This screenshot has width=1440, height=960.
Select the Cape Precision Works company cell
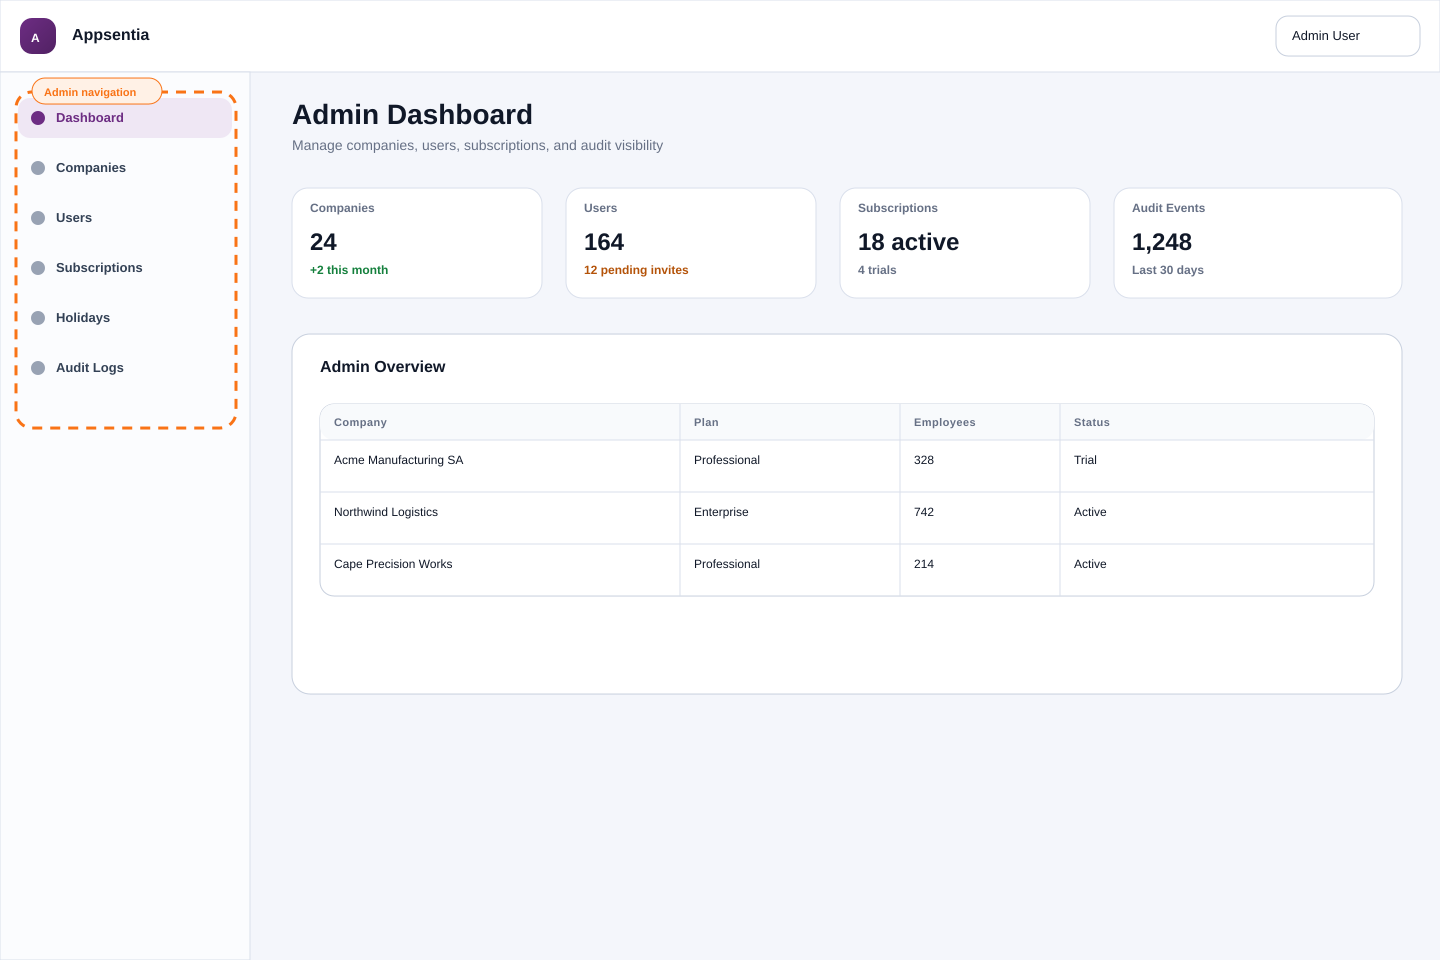(x=500, y=570)
